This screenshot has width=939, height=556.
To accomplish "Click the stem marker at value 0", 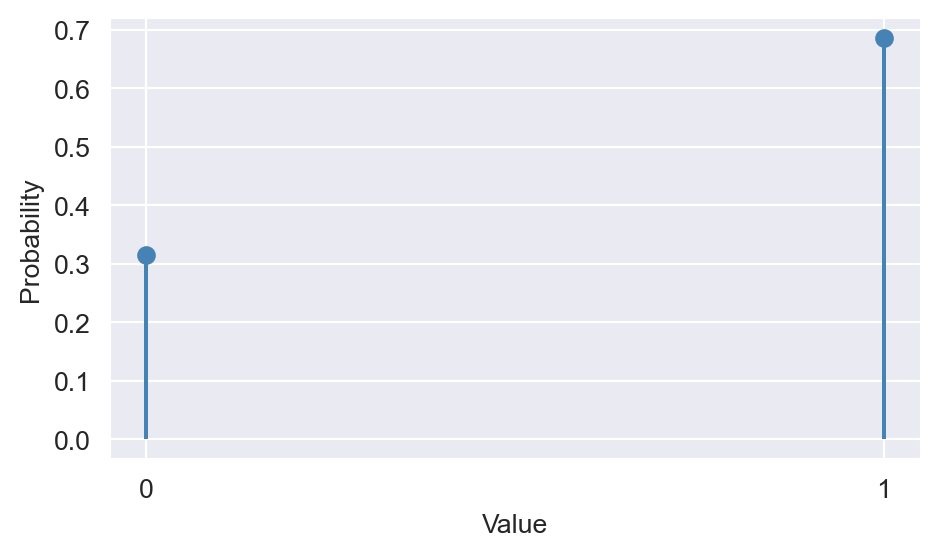I will 146,256.
